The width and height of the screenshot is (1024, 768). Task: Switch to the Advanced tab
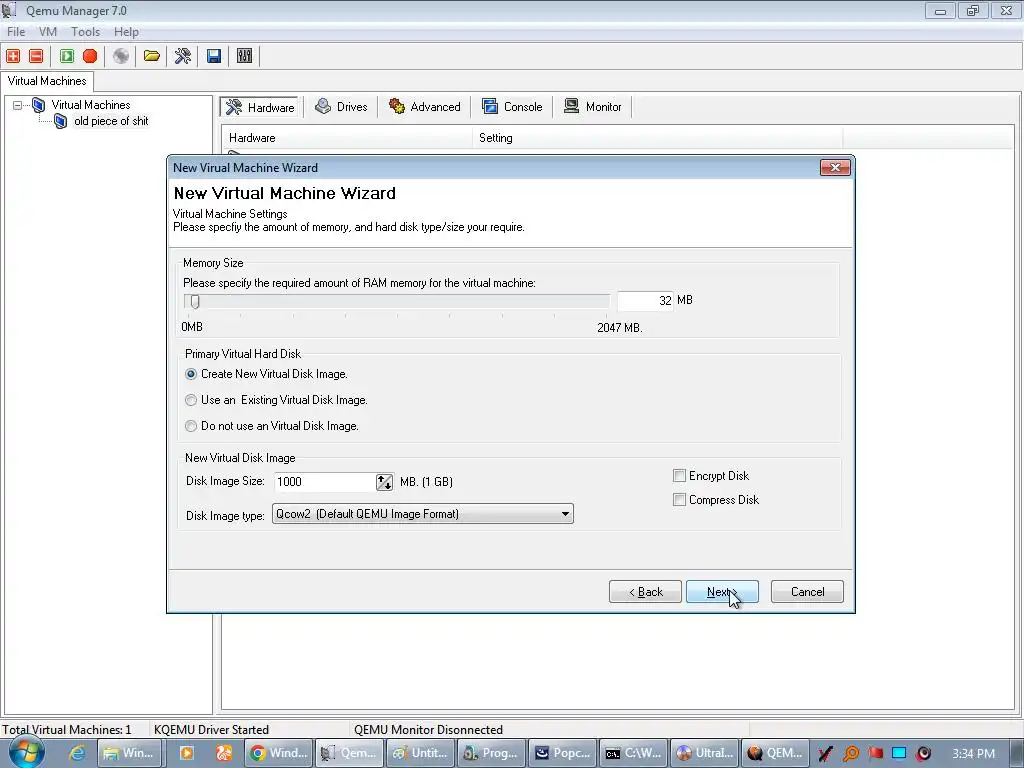tap(424, 106)
